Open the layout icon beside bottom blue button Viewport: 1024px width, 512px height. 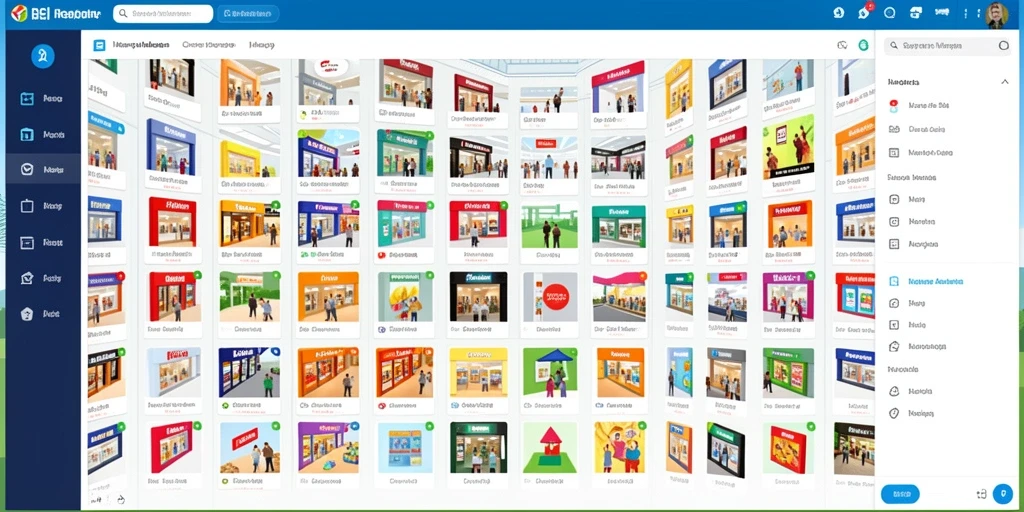pos(980,494)
